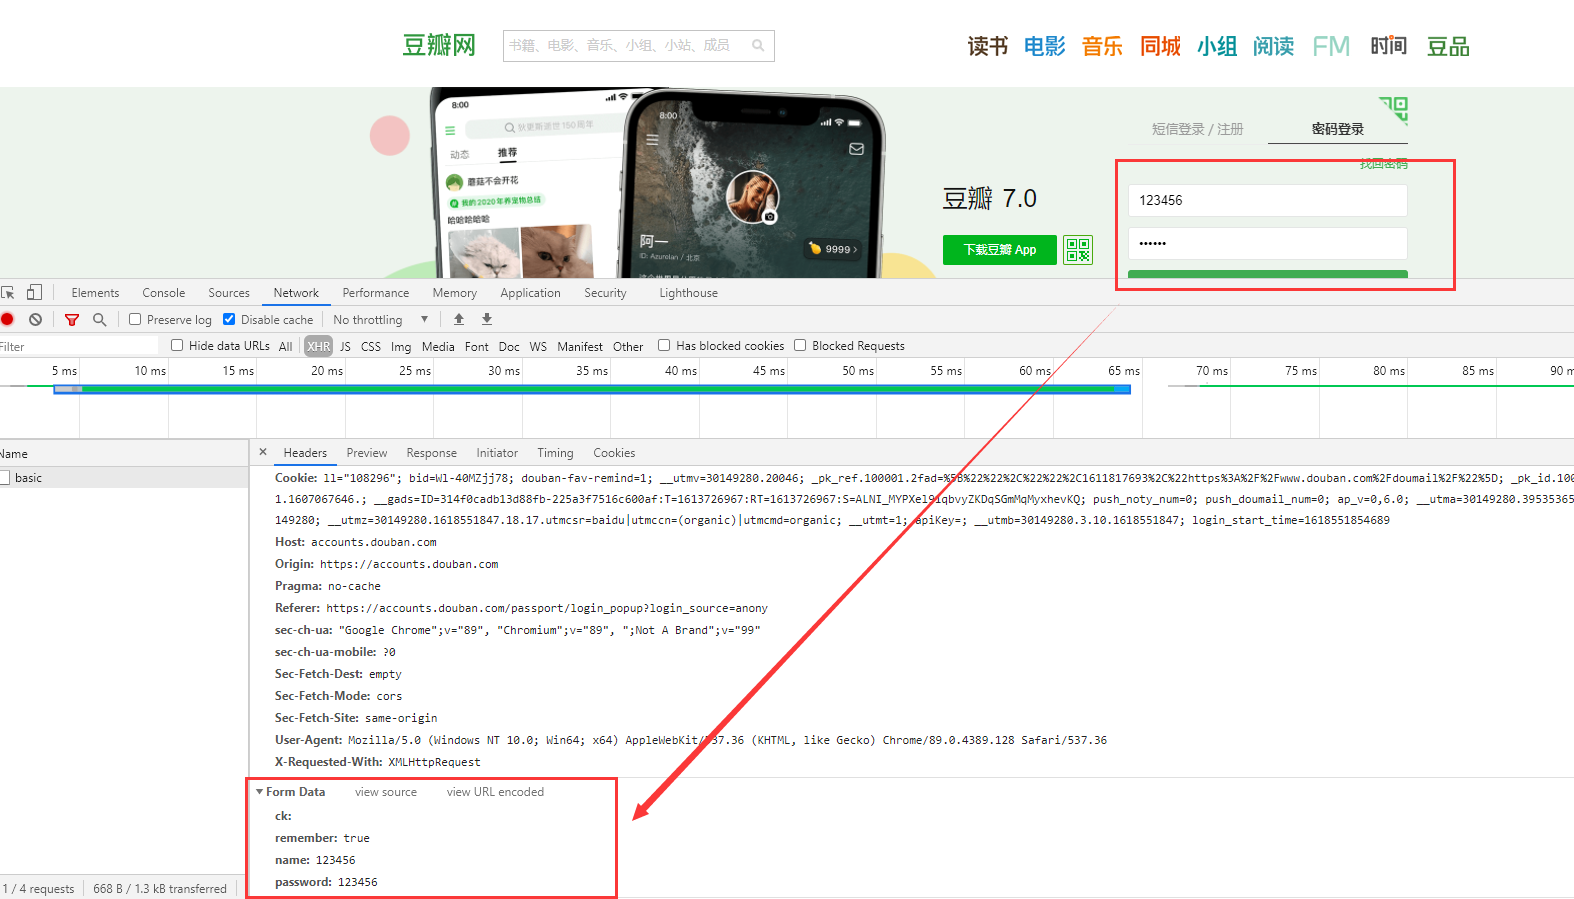Open the 音乐 navigation link
Viewport: 1574px width, 899px height.
pos(1102,46)
